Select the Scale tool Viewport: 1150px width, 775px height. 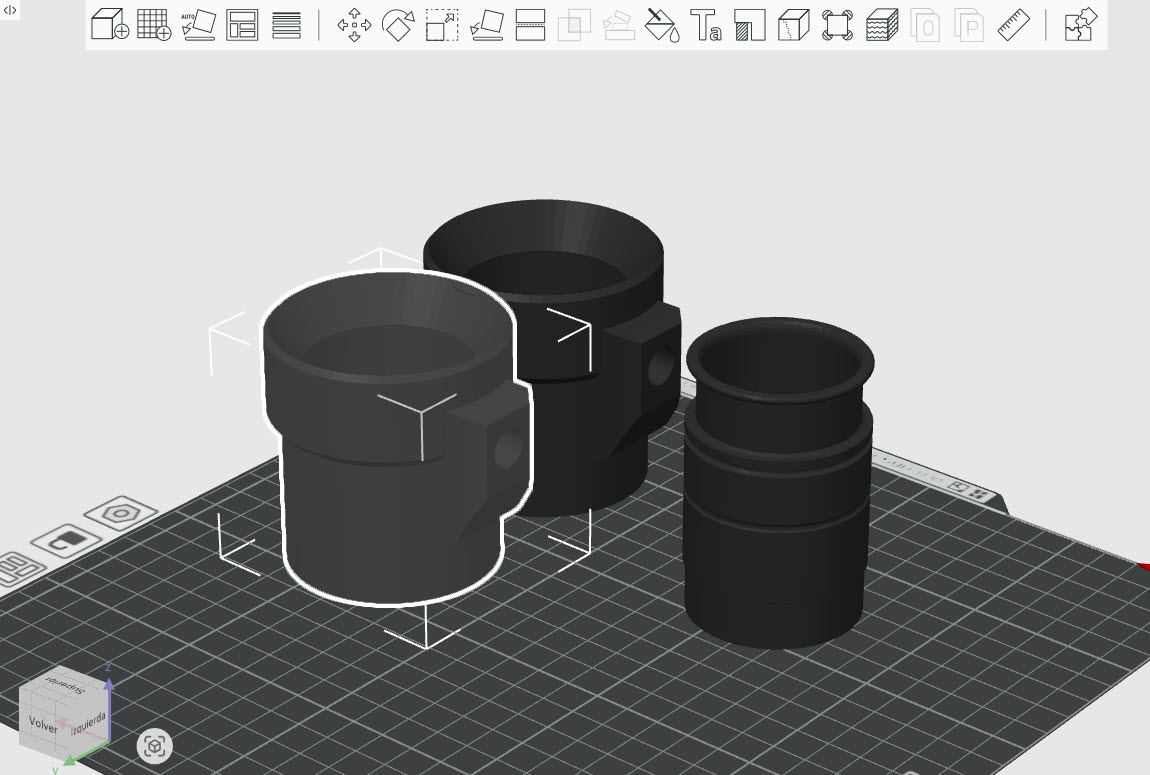point(442,25)
